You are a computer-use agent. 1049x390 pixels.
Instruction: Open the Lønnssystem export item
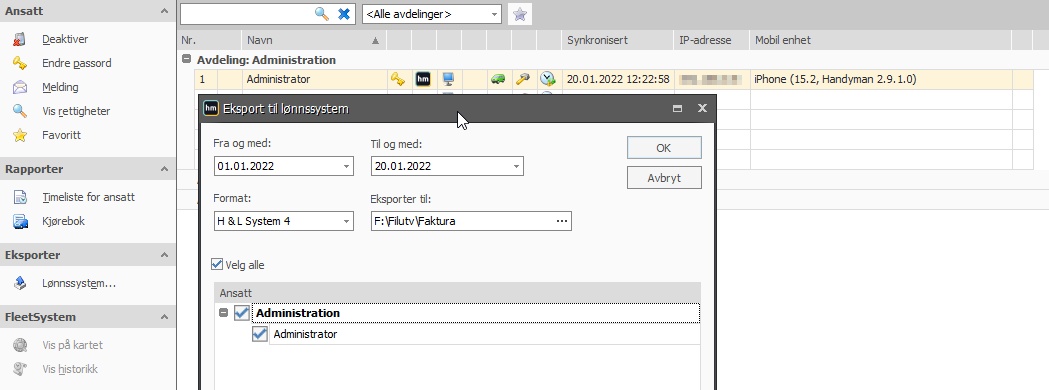(79, 283)
